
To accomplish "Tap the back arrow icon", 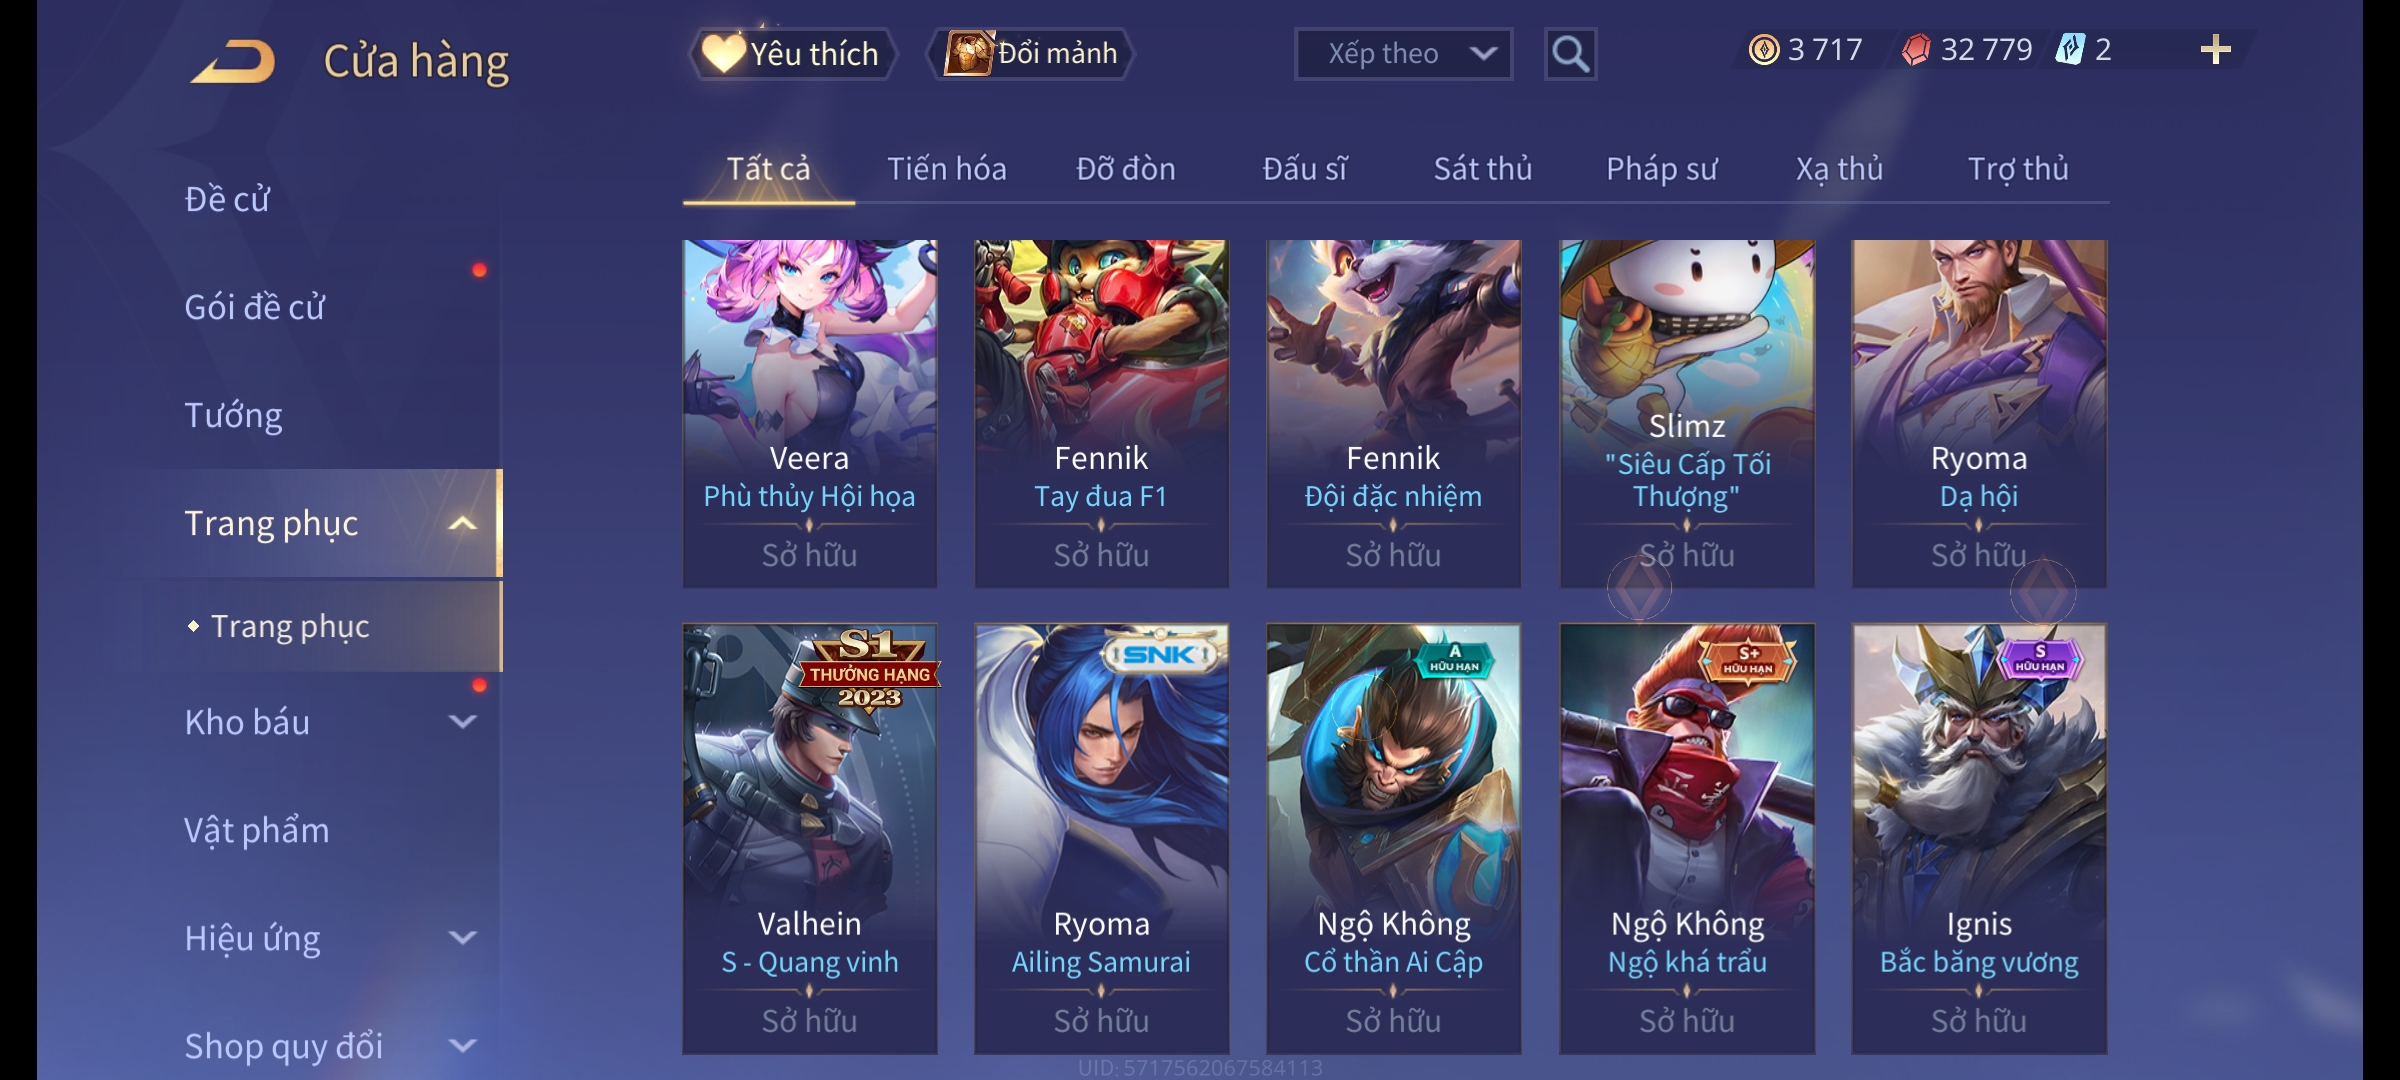I will (234, 62).
